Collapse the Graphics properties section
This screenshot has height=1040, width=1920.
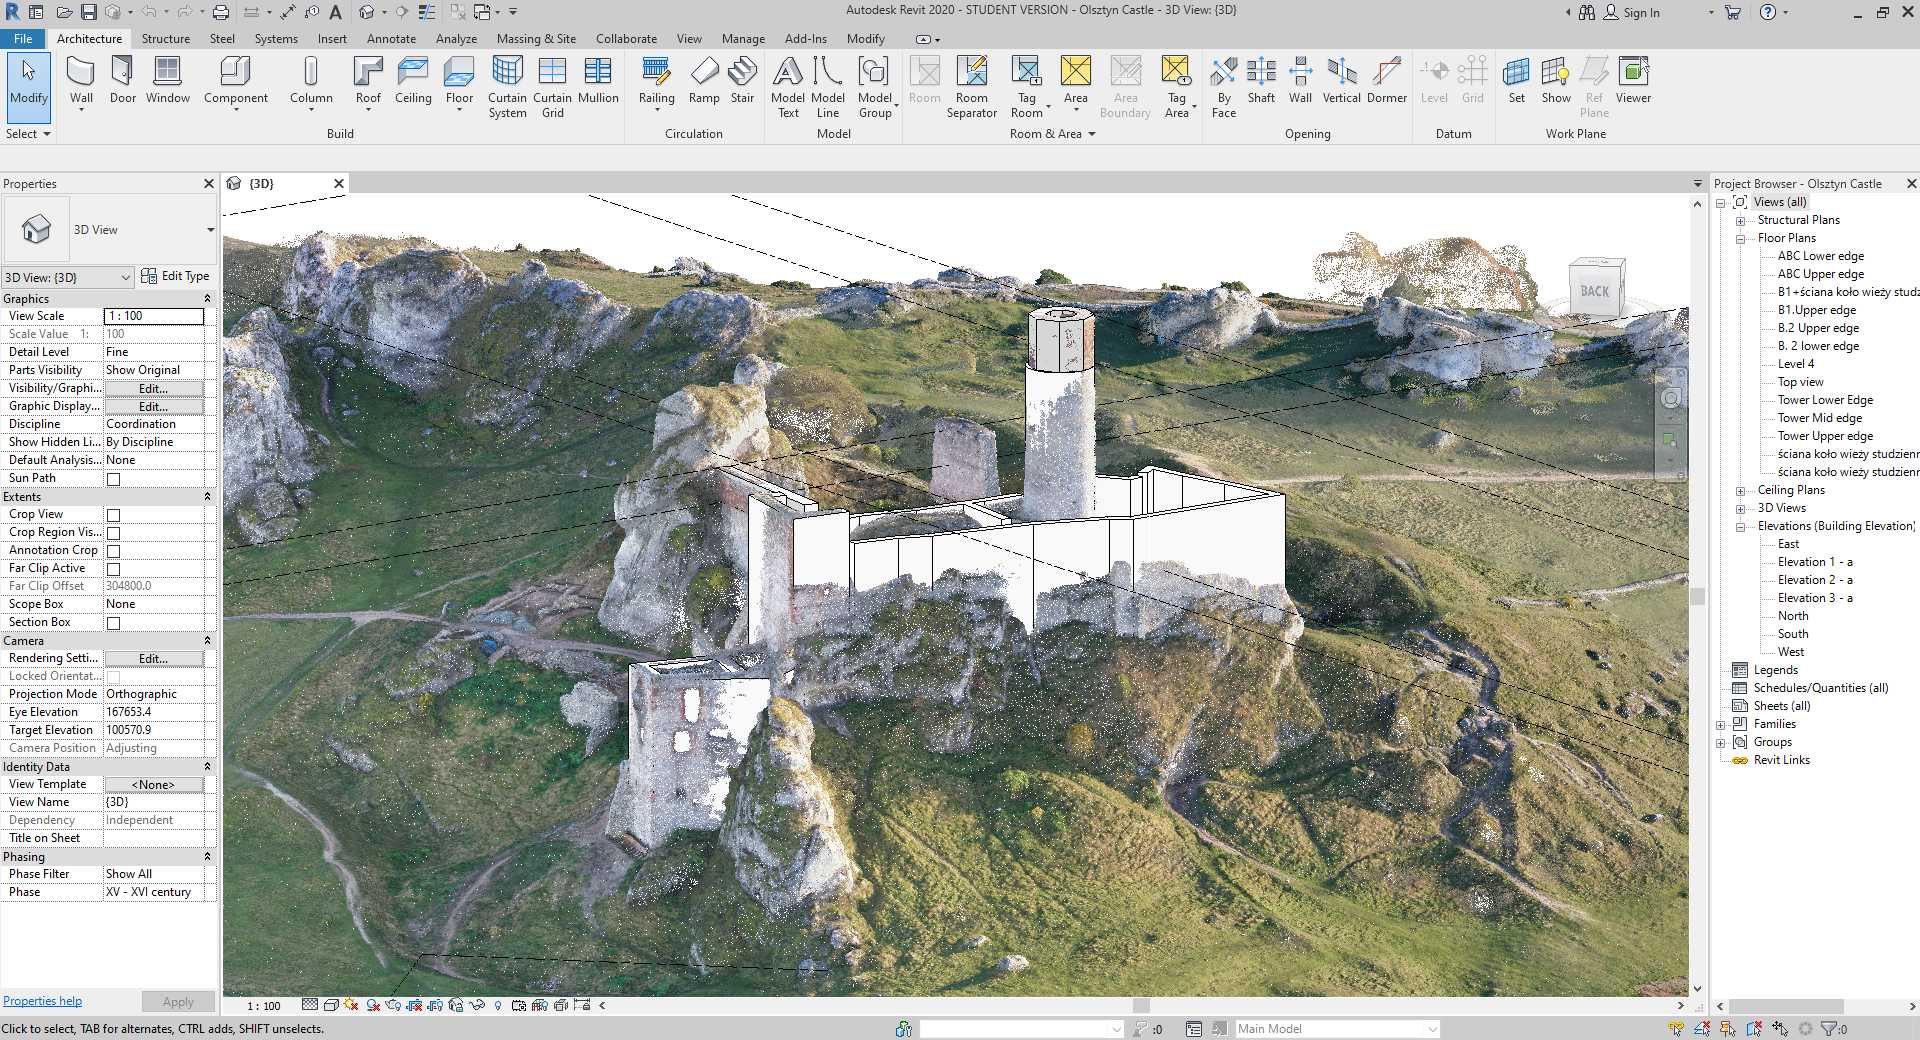207,299
